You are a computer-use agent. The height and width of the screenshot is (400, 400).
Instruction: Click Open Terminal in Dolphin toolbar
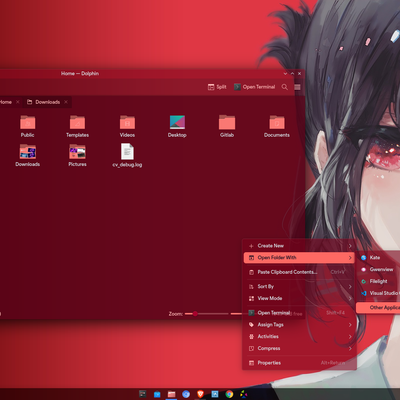point(255,87)
